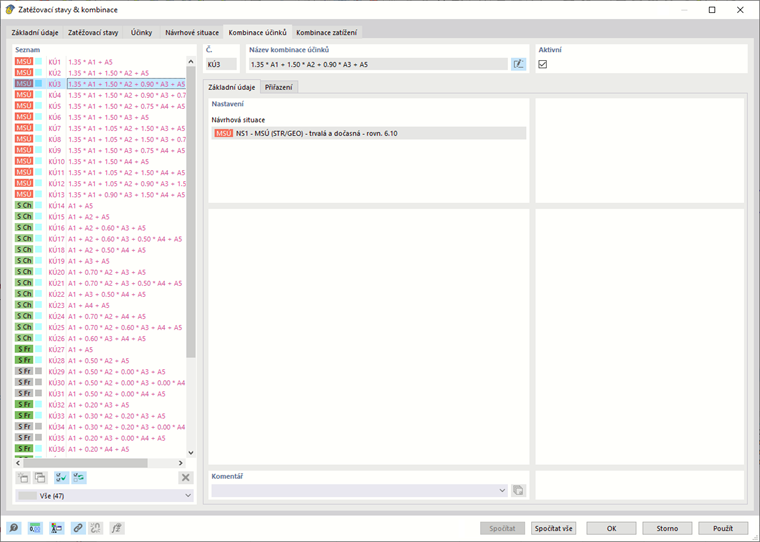Click the Spočítat vše button
Viewport: 760px width, 542px height.
click(554, 528)
